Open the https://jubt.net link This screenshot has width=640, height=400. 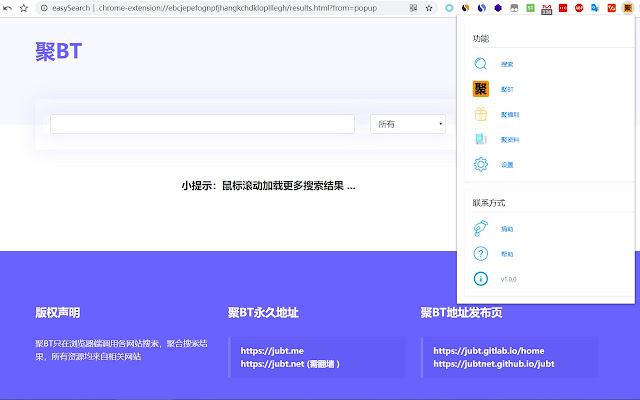[x=264, y=364]
